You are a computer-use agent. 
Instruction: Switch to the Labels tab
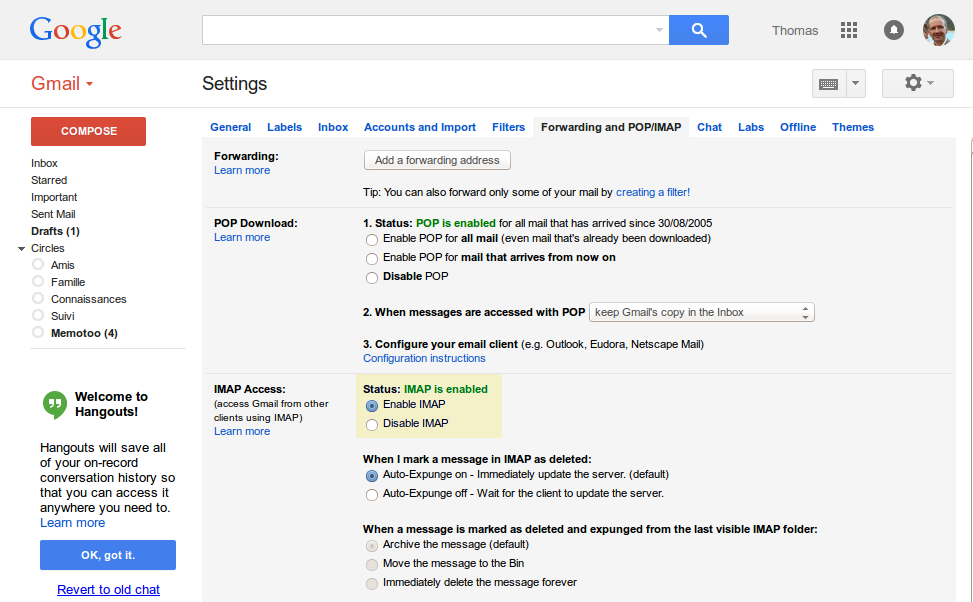point(284,127)
